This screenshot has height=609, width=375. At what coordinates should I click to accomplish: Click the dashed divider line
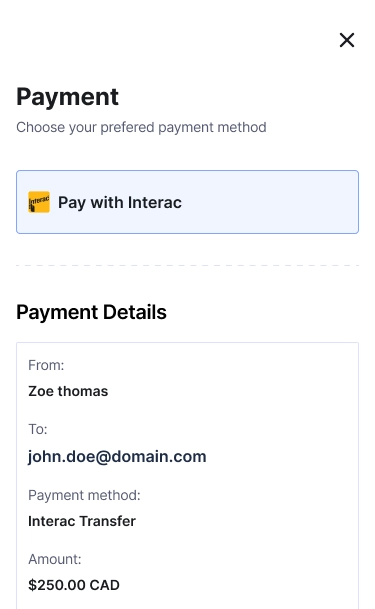click(188, 266)
